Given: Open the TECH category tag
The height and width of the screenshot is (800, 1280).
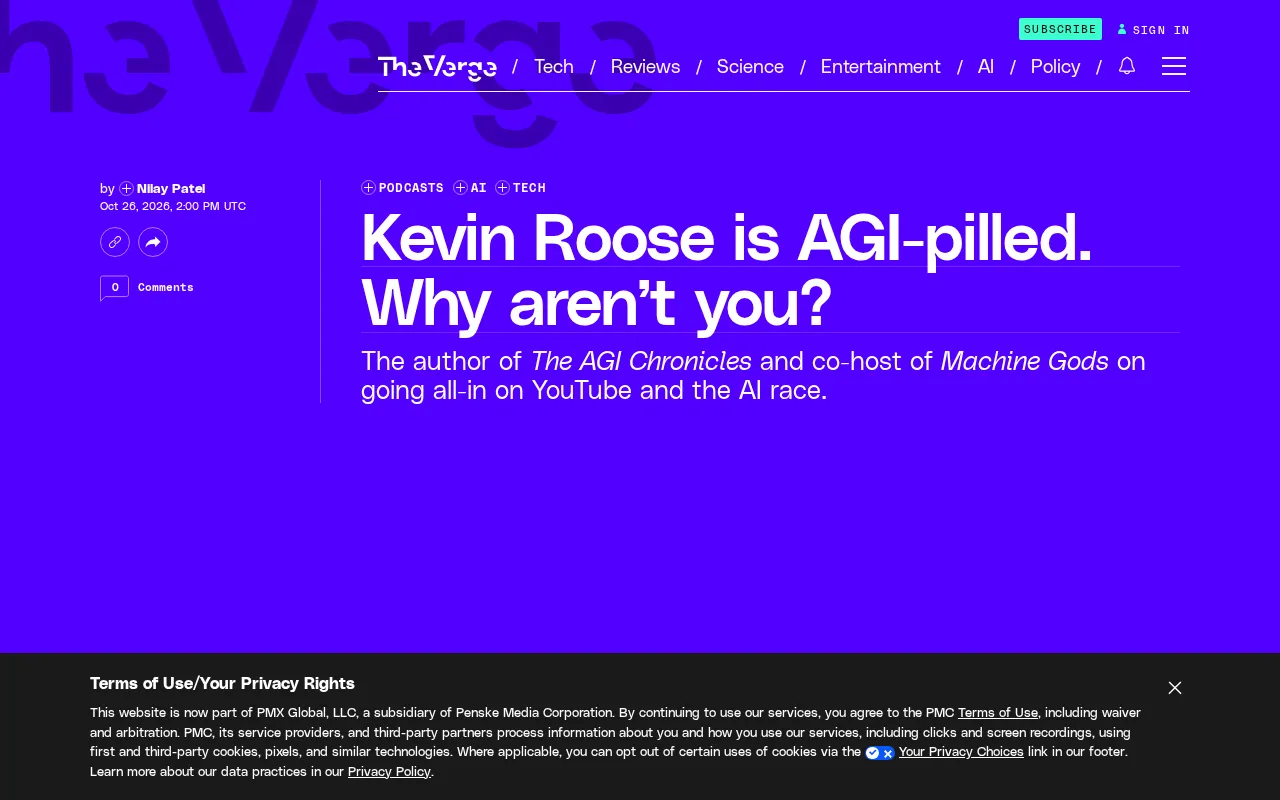Looking at the screenshot, I should click(x=529, y=188).
